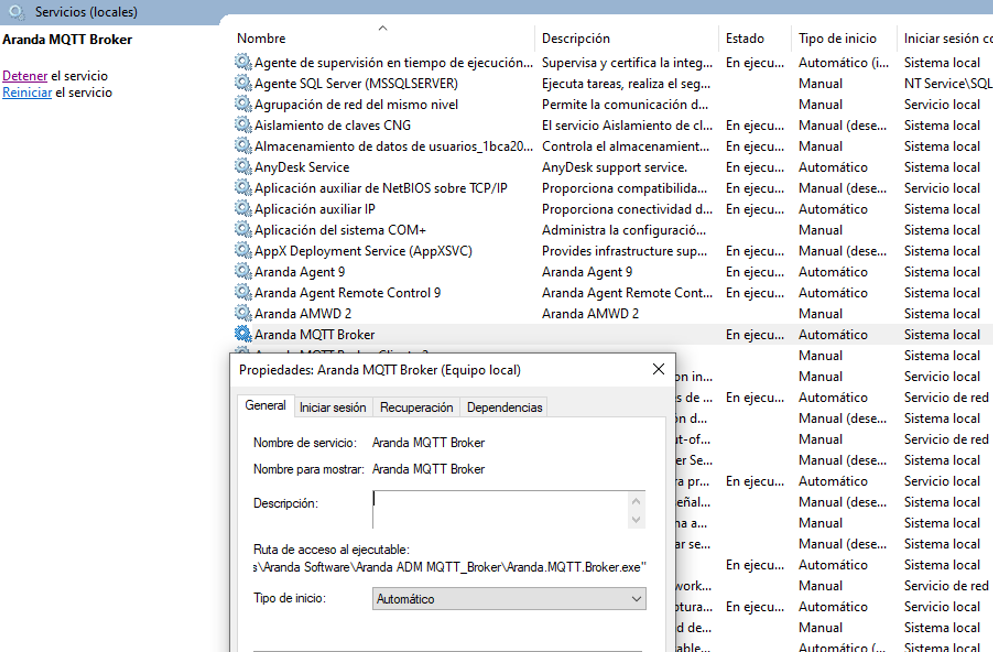Switch to the Dependencias tab
The image size is (993, 652).
coord(504,408)
